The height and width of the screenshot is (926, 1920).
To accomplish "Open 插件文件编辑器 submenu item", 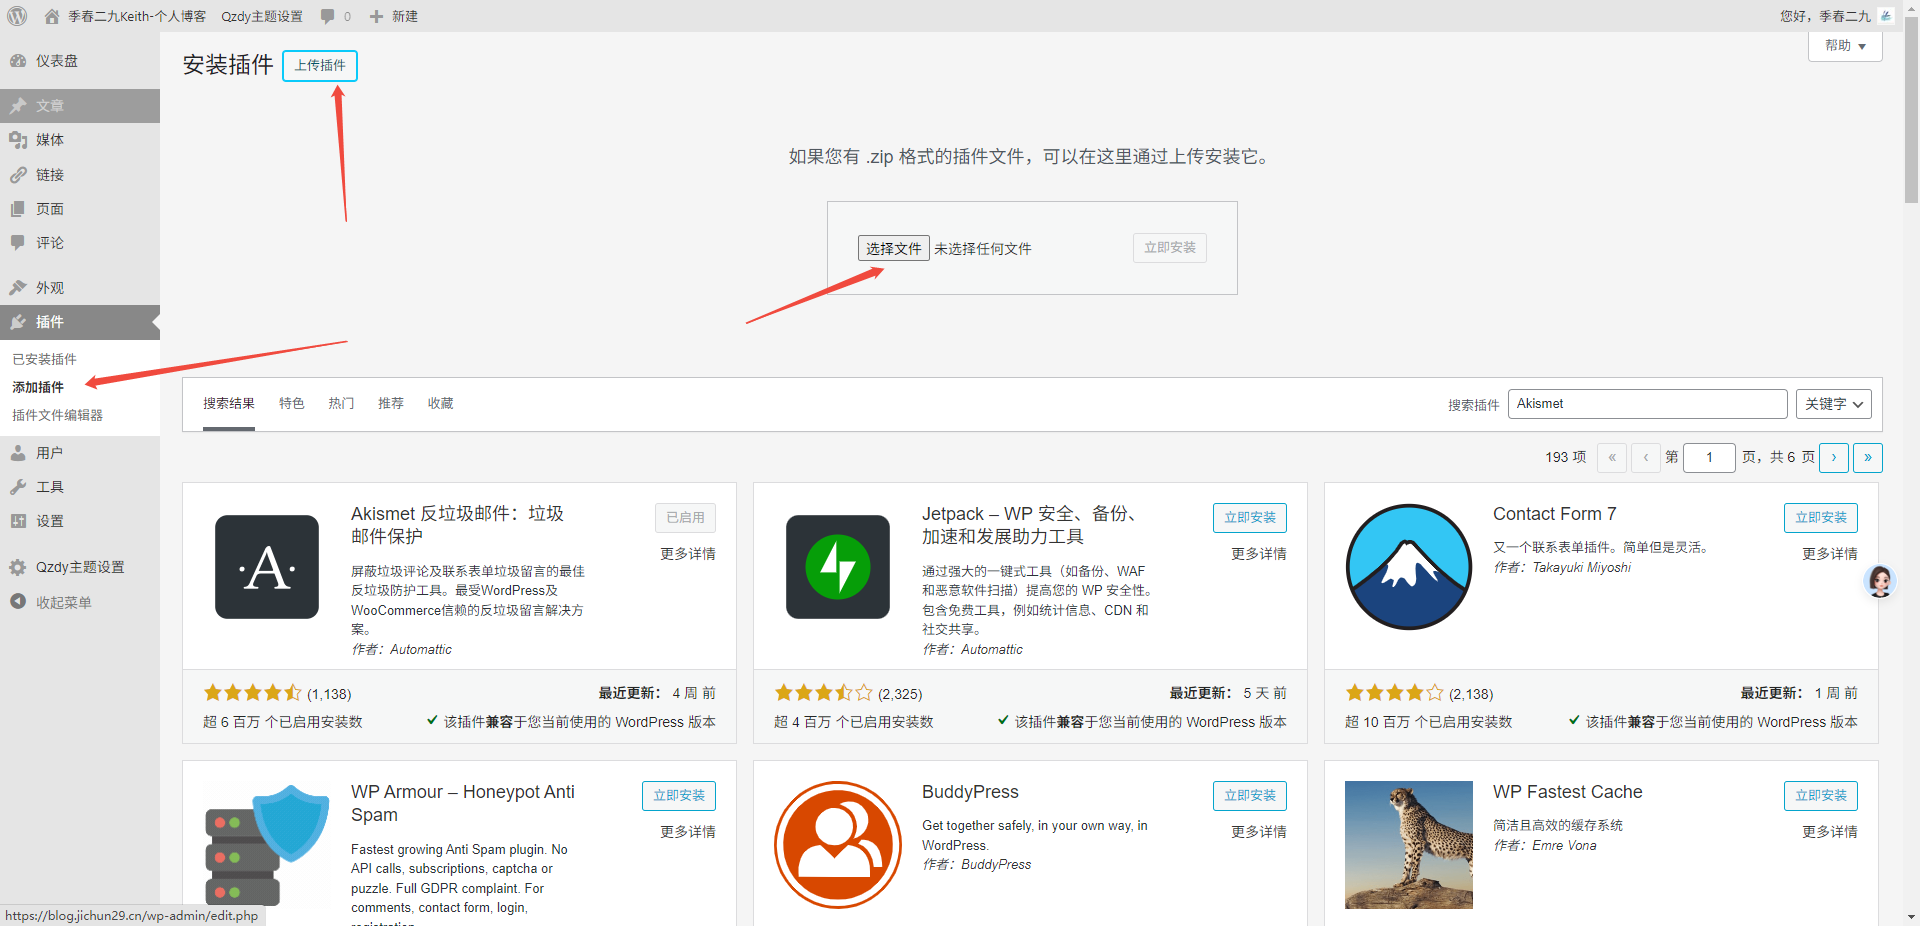I will (57, 415).
